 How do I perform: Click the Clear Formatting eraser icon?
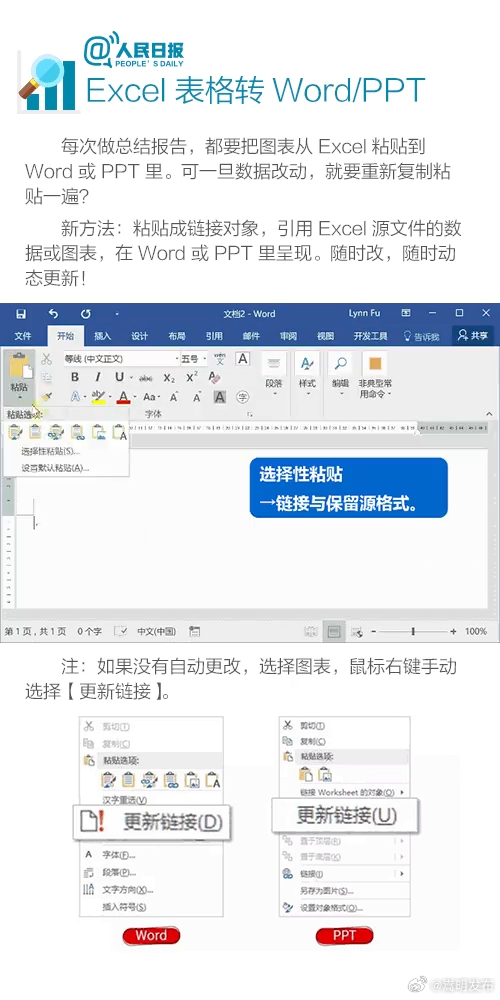[215, 378]
